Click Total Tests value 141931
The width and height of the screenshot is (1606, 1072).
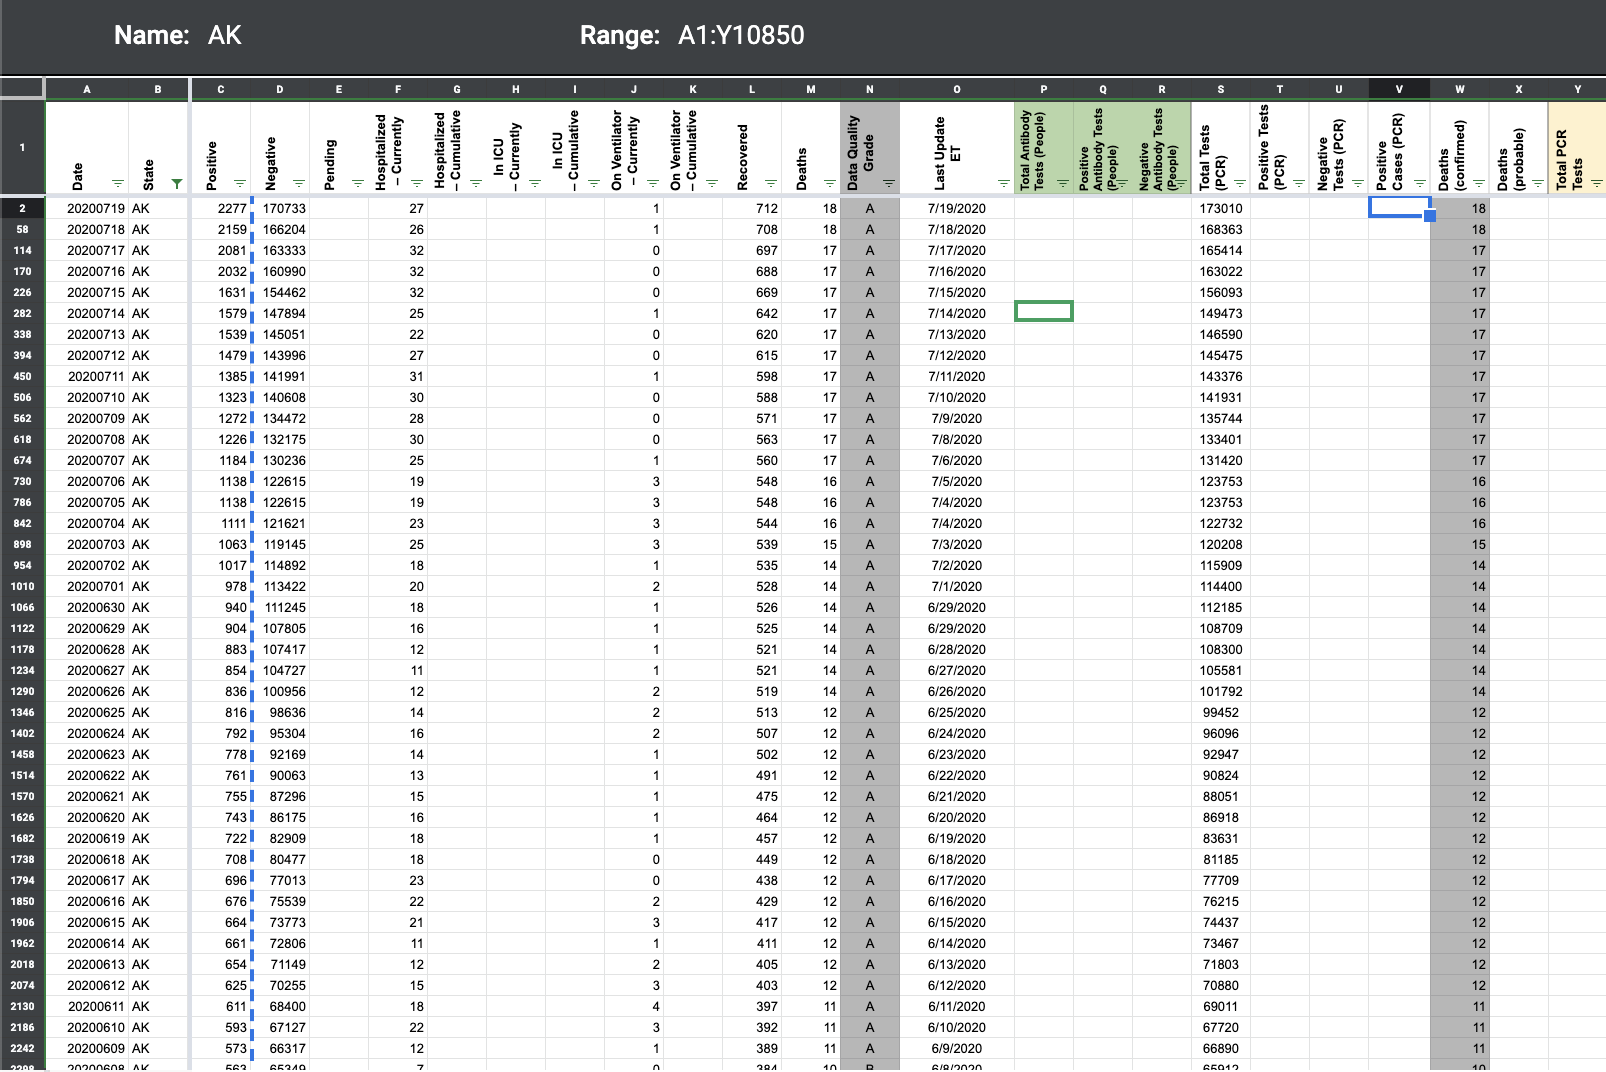pos(1221,397)
